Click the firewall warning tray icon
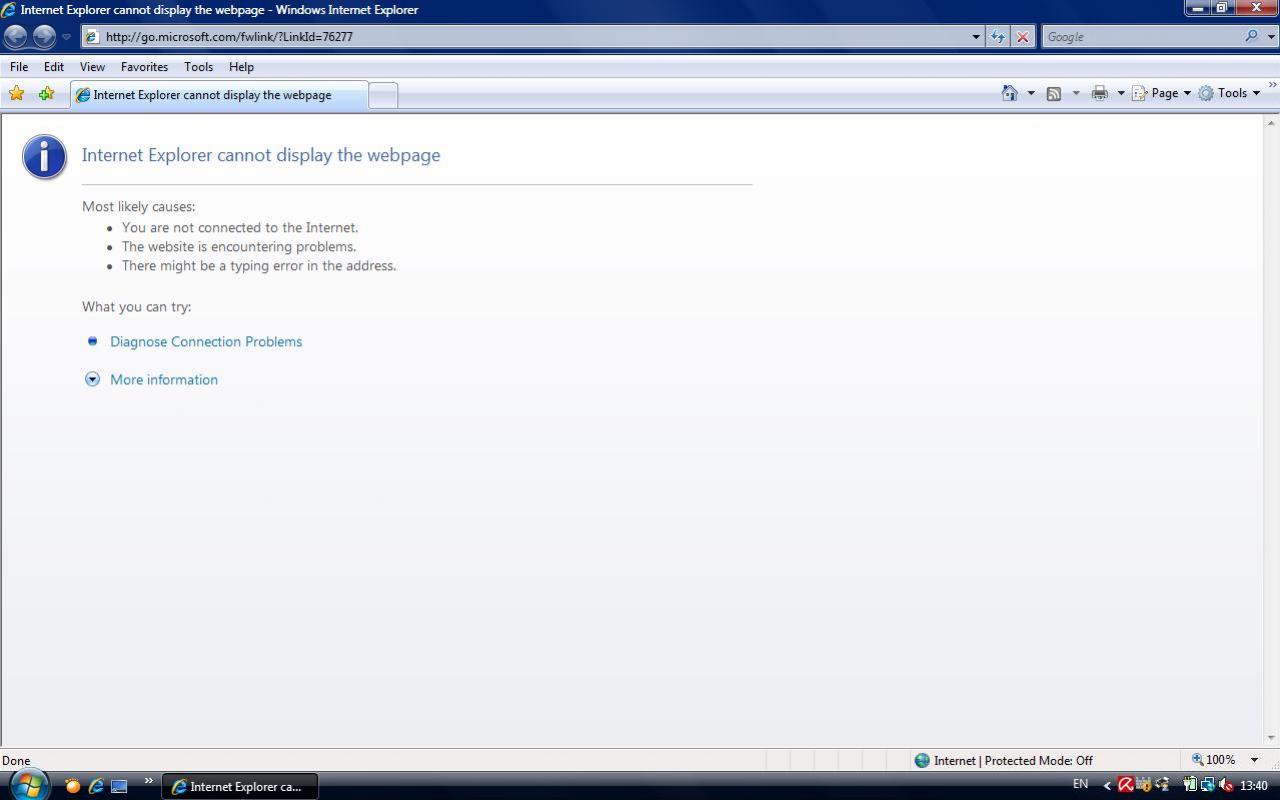Image resolution: width=1280 pixels, height=800 pixels. (x=1144, y=785)
